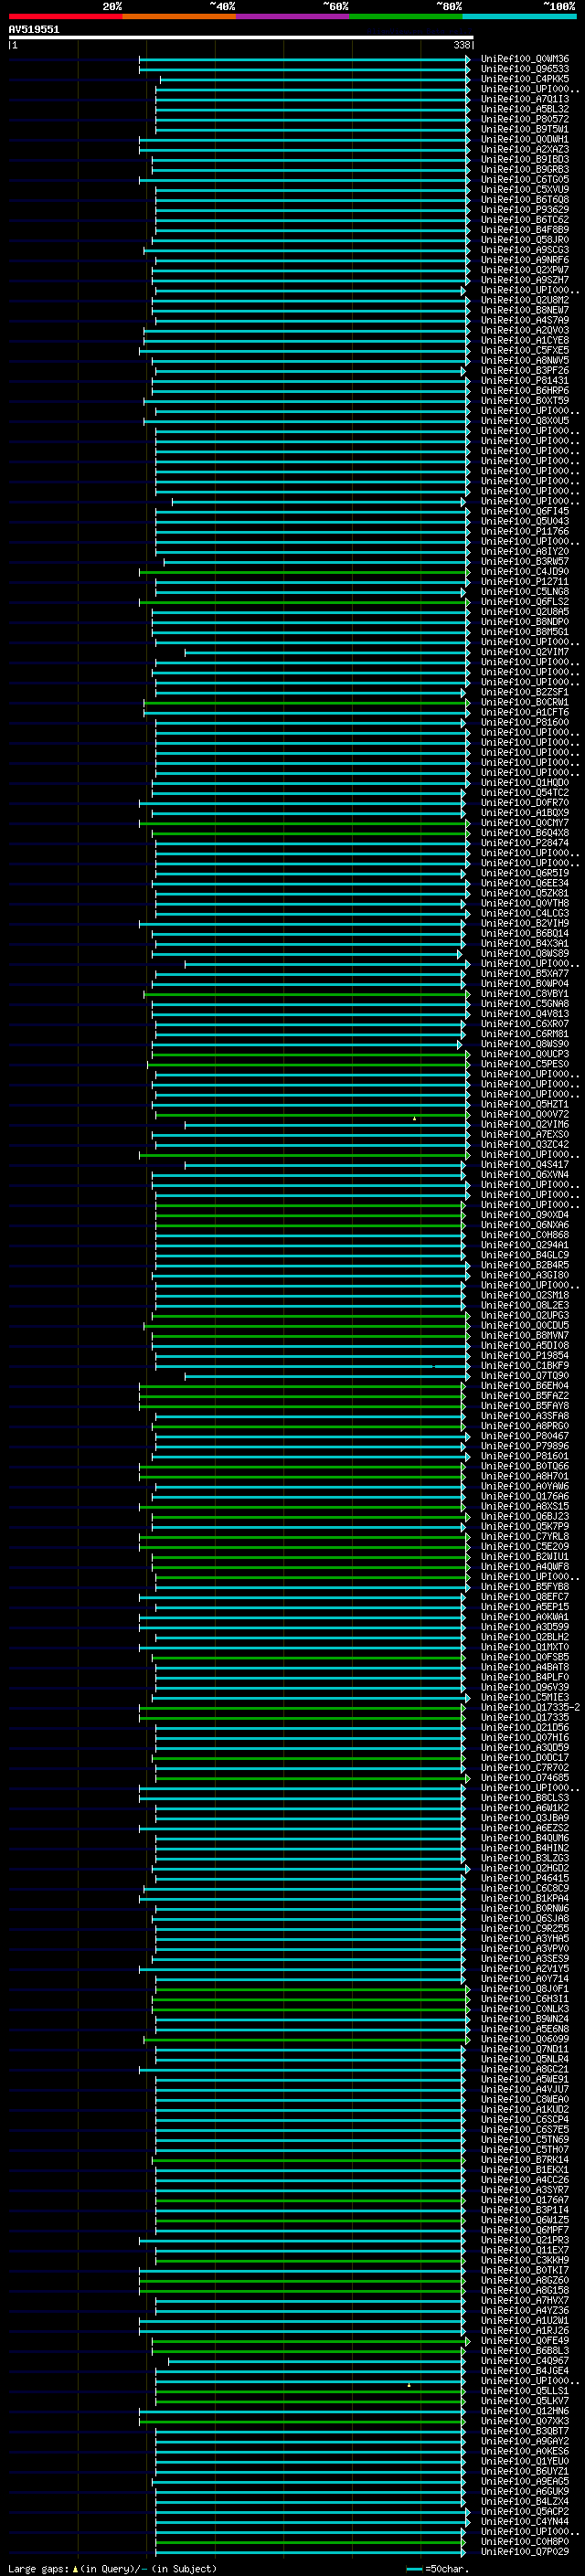Select hit UniRef100_C4PKK5
This screenshot has height=2576, width=585.
[524, 79]
